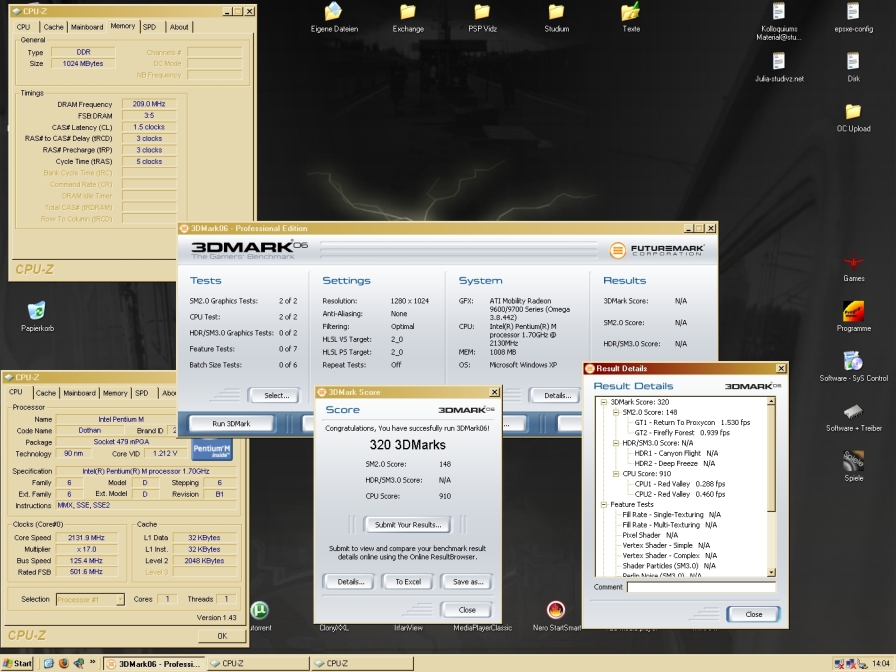Open the OC Upload folder
Image resolution: width=896 pixels, height=672 pixels.
(x=853, y=117)
